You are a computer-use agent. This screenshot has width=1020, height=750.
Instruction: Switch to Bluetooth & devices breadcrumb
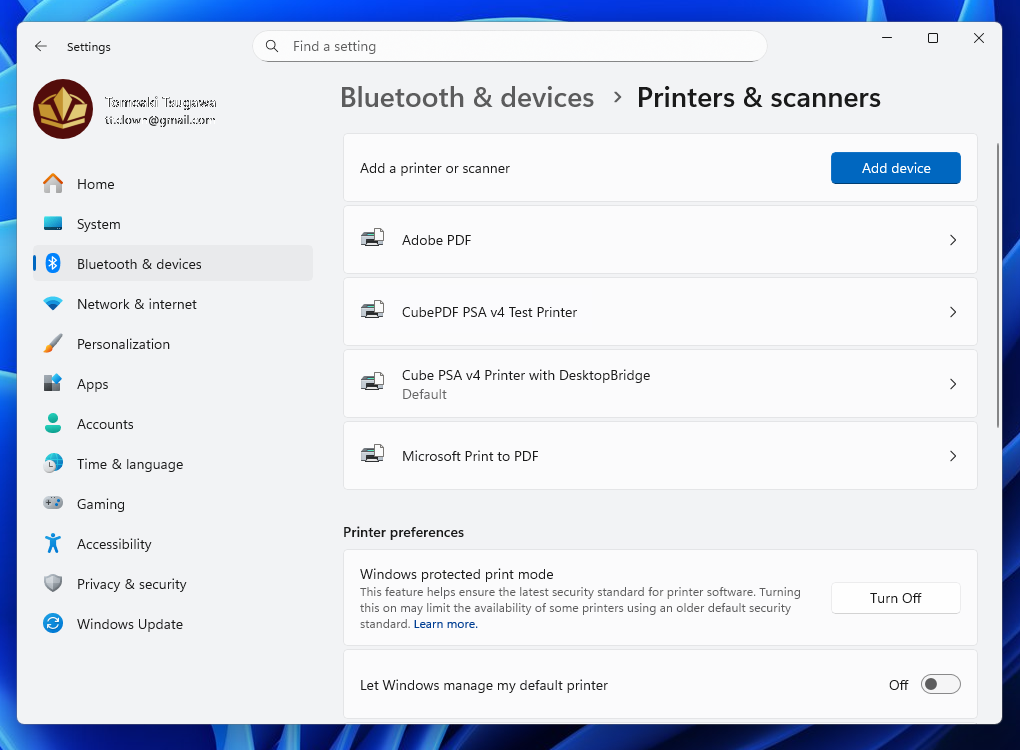466,97
